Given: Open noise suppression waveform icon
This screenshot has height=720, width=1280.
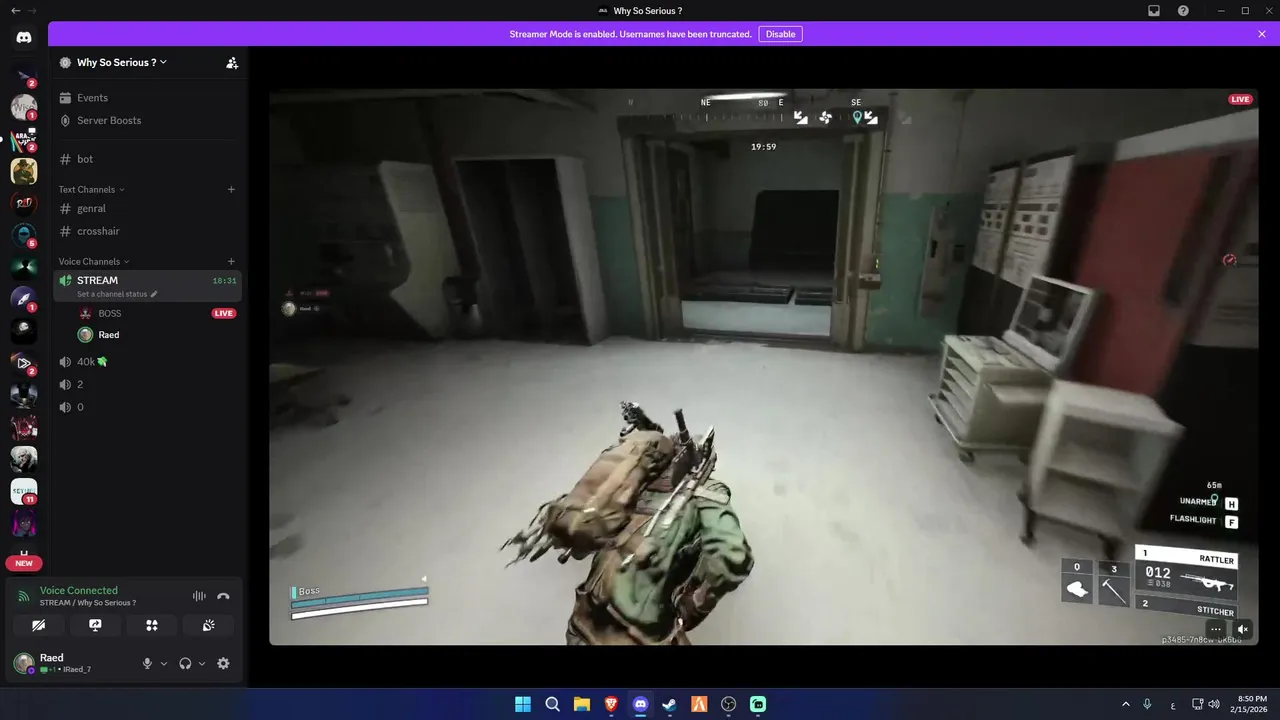Looking at the screenshot, I should pyautogui.click(x=199, y=596).
